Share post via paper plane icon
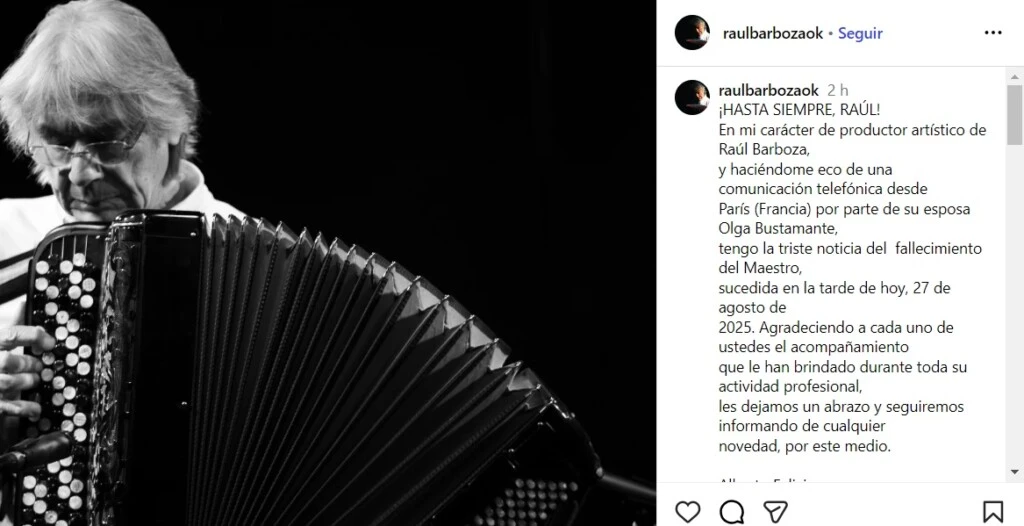 pyautogui.click(x=775, y=512)
